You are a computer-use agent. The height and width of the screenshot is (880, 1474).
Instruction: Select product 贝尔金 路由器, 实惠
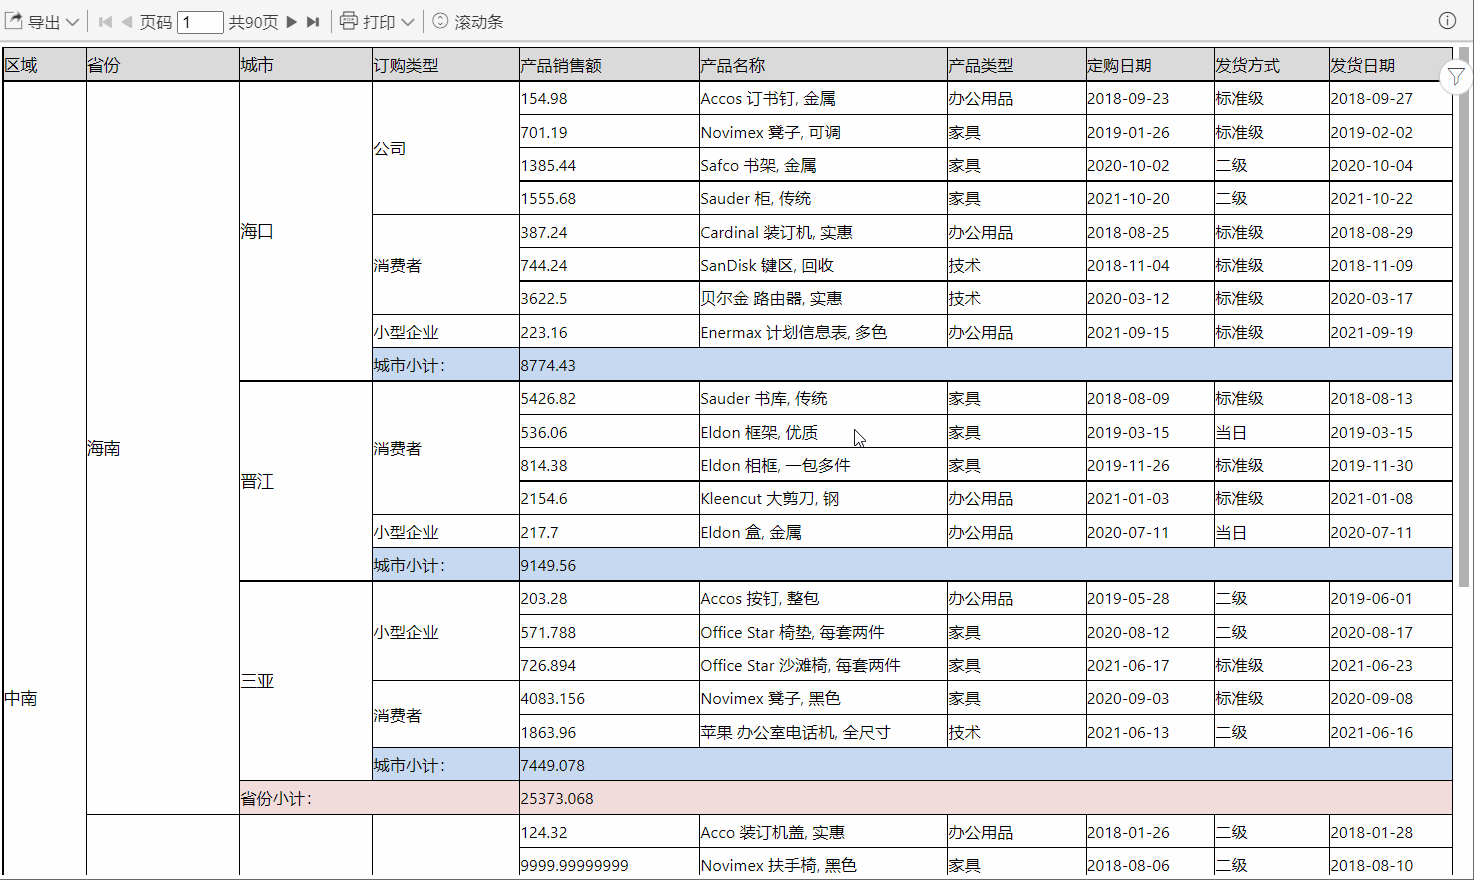click(823, 298)
